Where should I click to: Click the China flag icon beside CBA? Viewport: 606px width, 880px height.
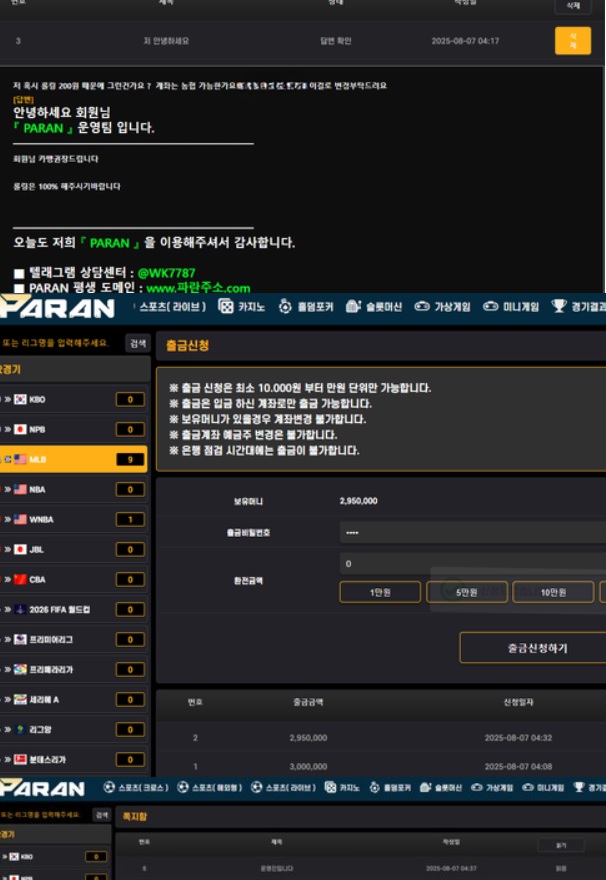tap(20, 579)
